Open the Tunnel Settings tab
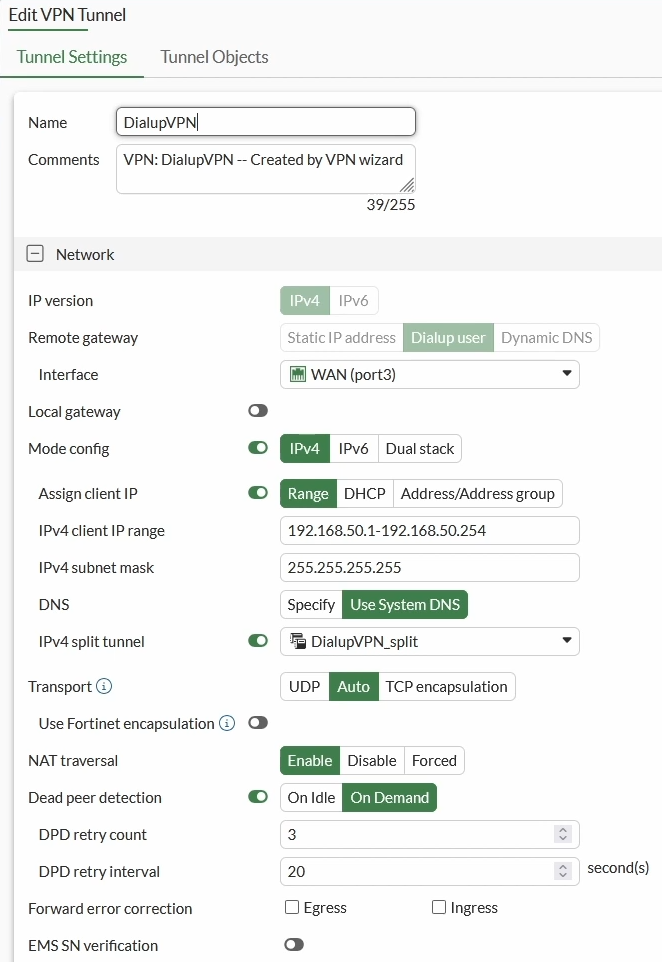 coord(72,57)
